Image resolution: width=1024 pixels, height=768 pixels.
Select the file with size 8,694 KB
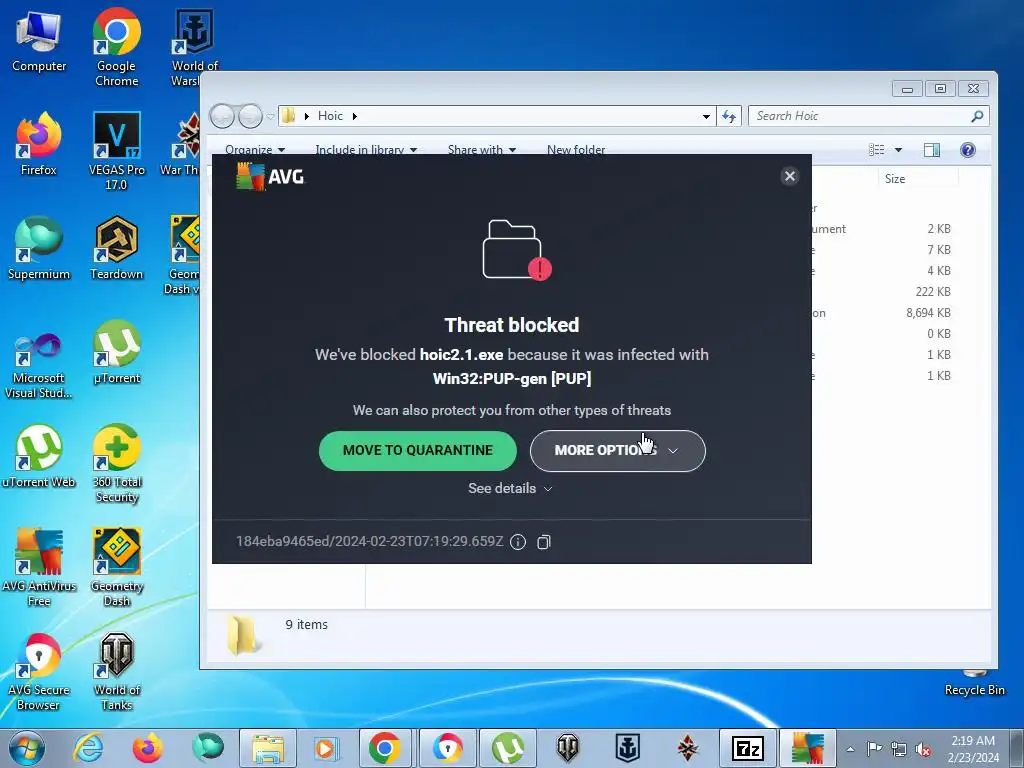928,313
